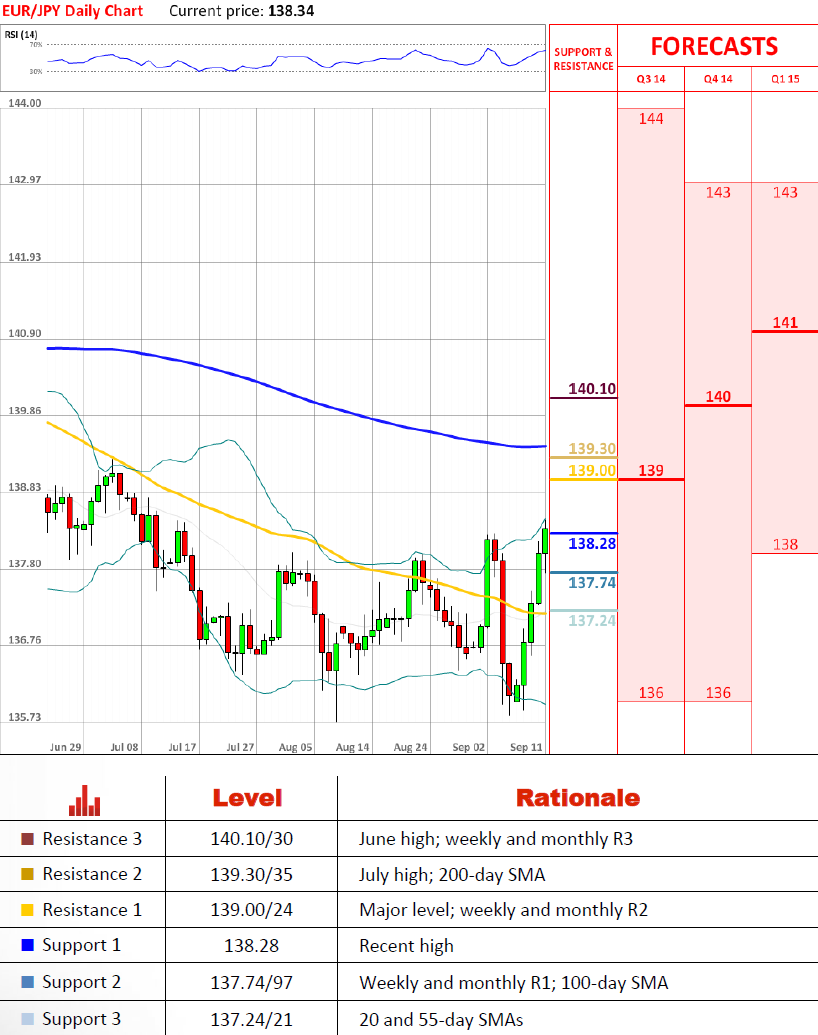This screenshot has height=1035, width=818.
Task: Click the Sep 11 date axis label
Action: coord(526,747)
